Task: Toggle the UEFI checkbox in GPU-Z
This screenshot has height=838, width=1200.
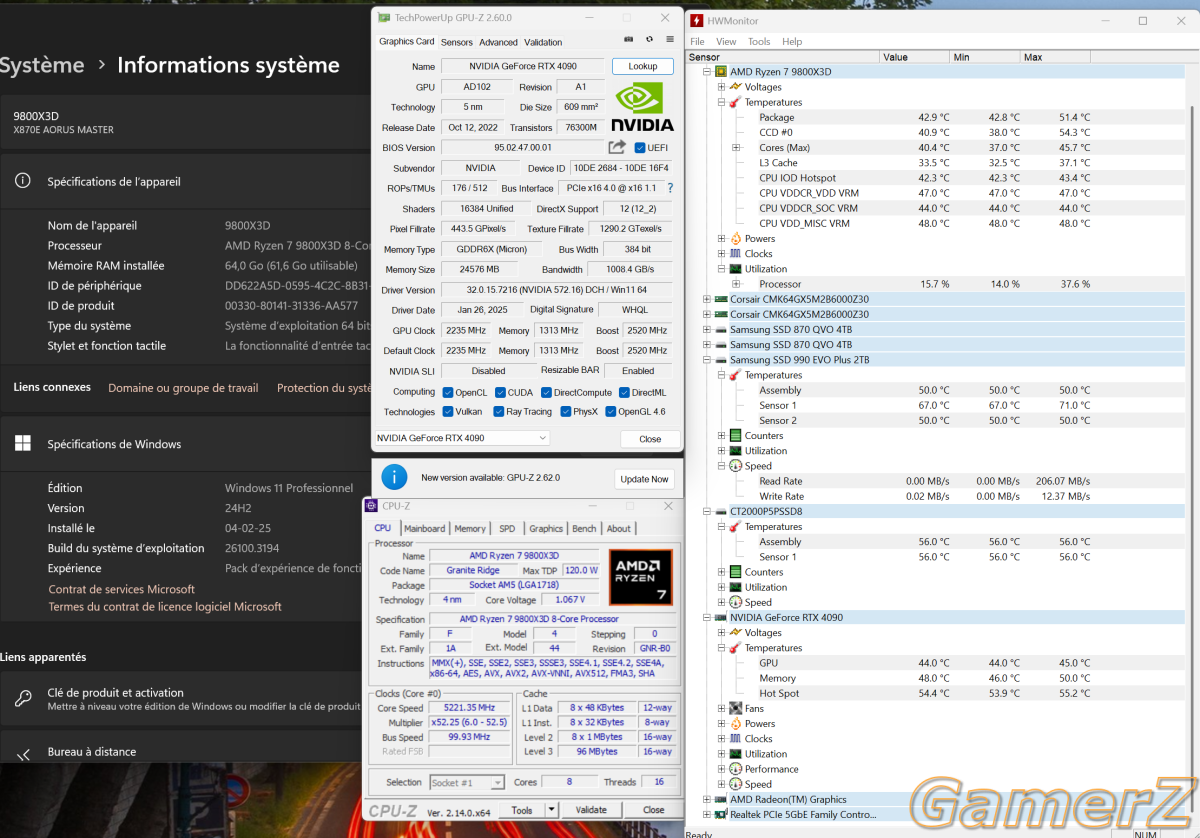Action: point(640,148)
